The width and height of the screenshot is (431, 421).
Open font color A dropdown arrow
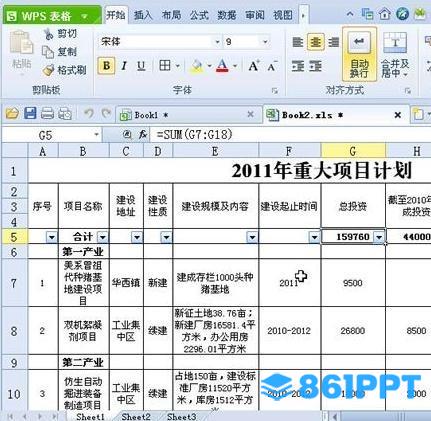pos(235,66)
